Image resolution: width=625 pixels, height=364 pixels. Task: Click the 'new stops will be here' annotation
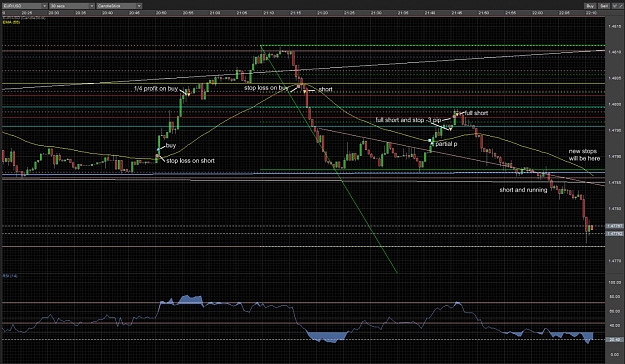pyautogui.click(x=584, y=155)
